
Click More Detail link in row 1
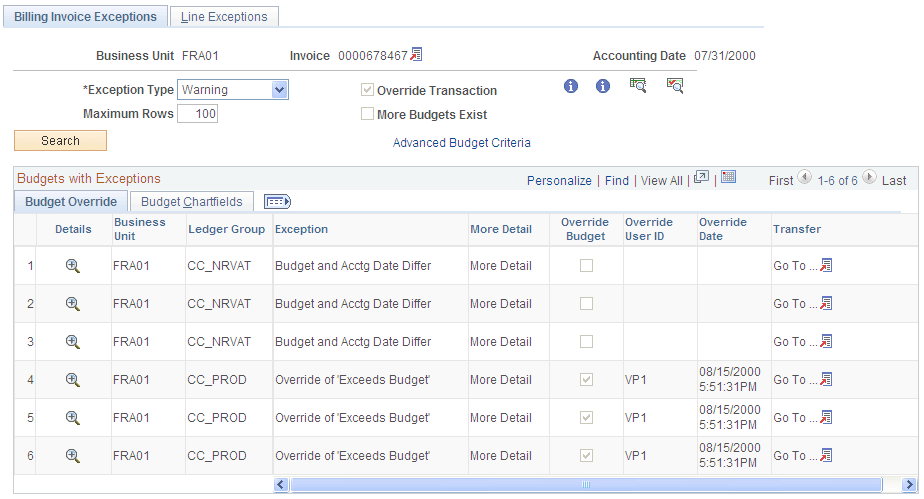(x=501, y=266)
